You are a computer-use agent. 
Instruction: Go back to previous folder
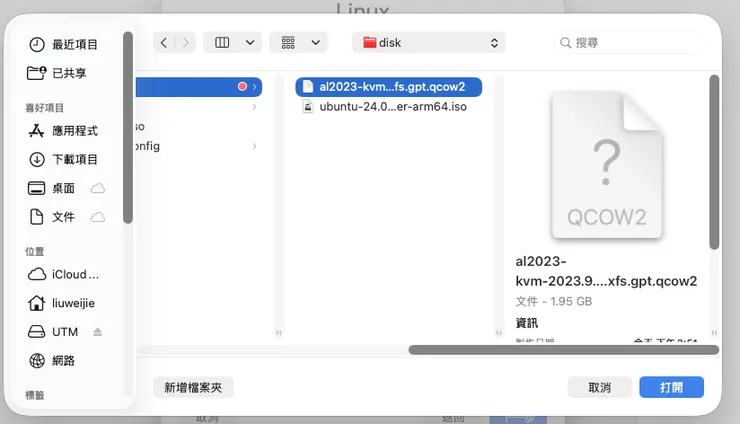point(164,43)
